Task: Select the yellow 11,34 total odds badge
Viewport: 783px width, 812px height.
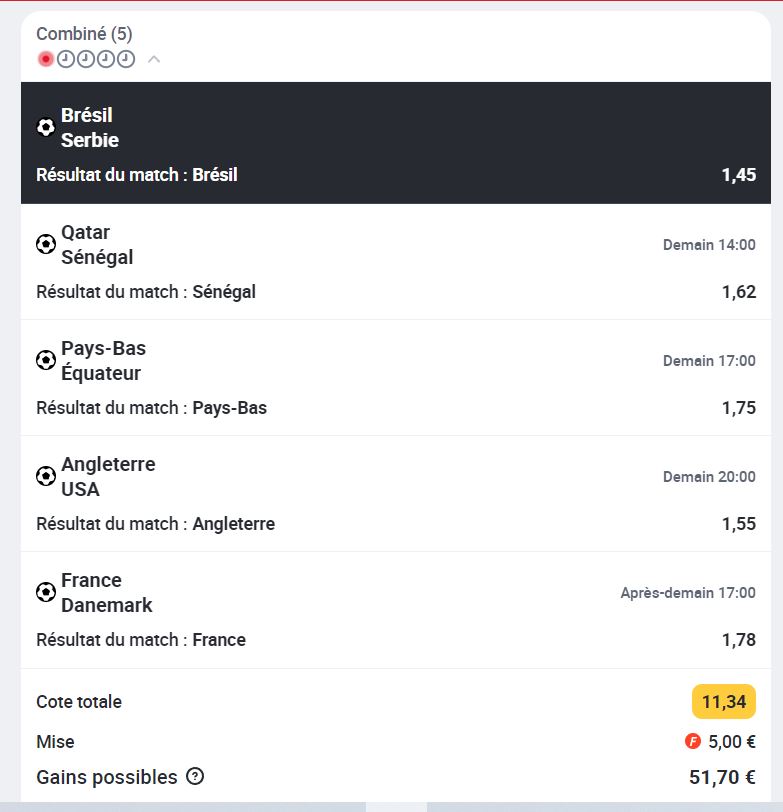Action: pyautogui.click(x=723, y=702)
